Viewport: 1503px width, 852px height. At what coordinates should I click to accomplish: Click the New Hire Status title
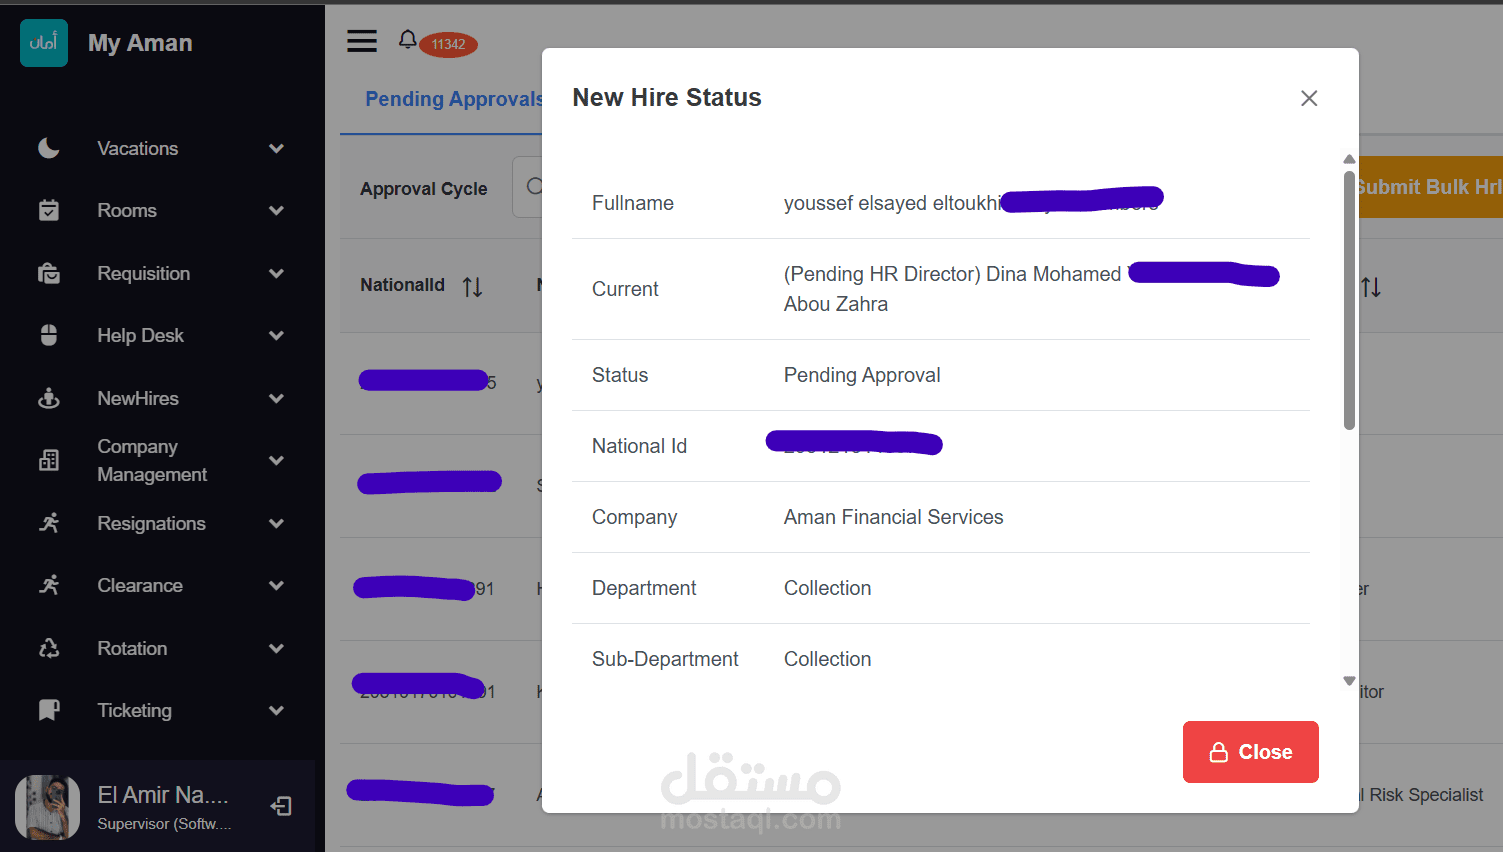click(x=667, y=97)
